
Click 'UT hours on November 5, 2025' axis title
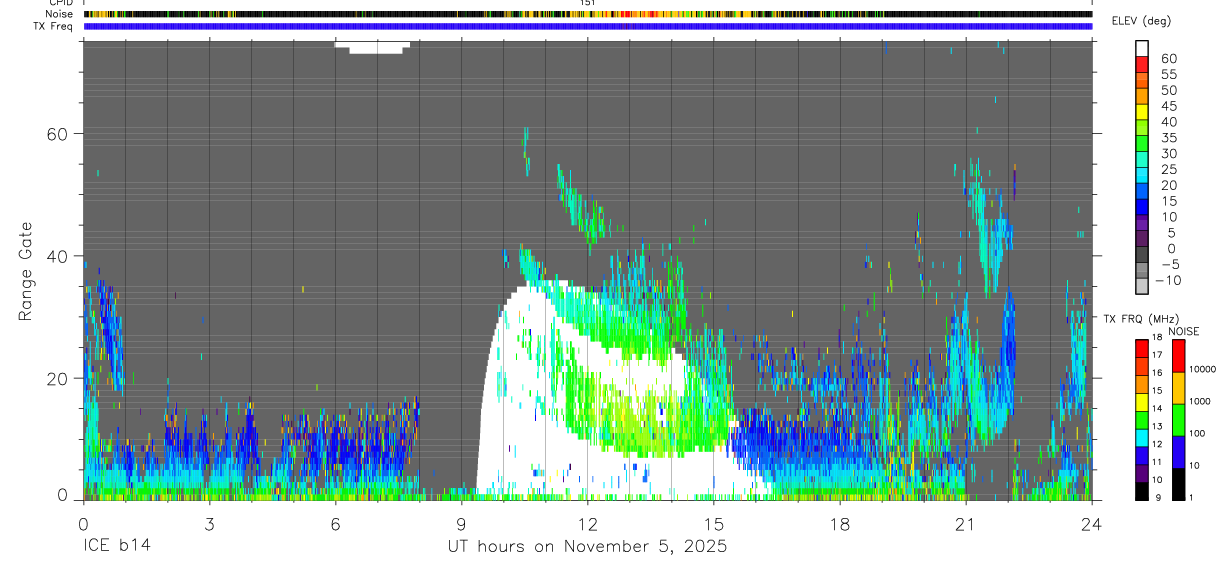coord(586,546)
